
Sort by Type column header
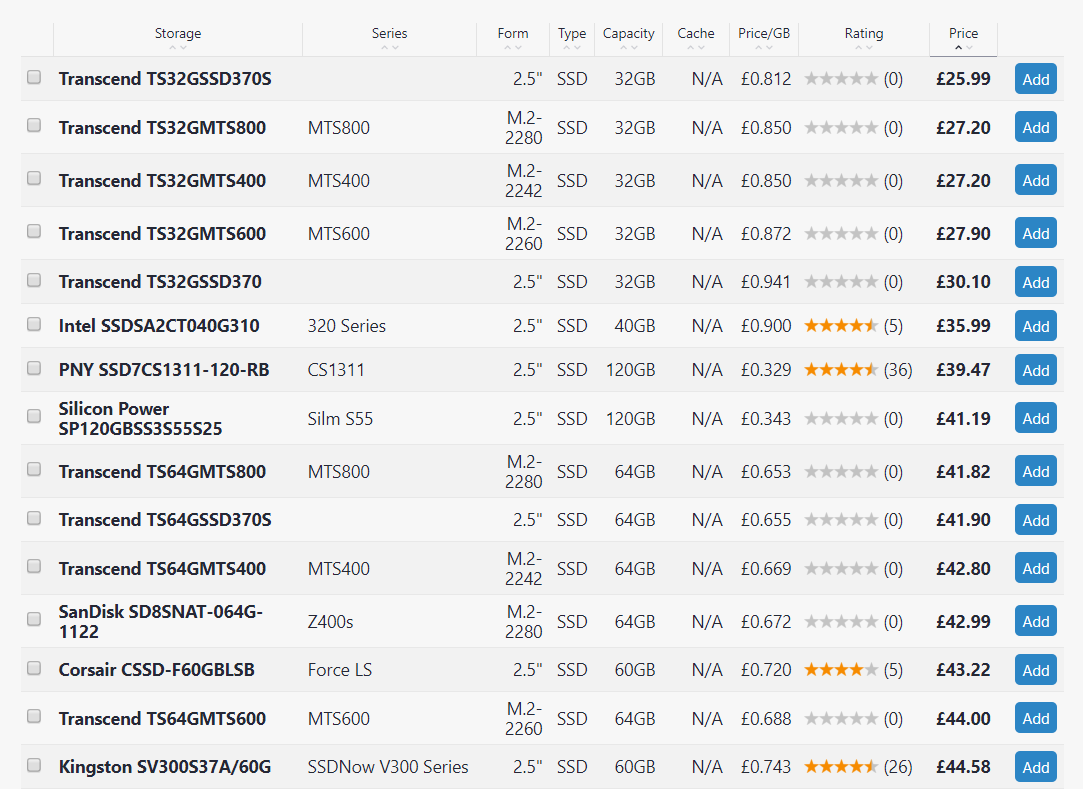click(572, 33)
